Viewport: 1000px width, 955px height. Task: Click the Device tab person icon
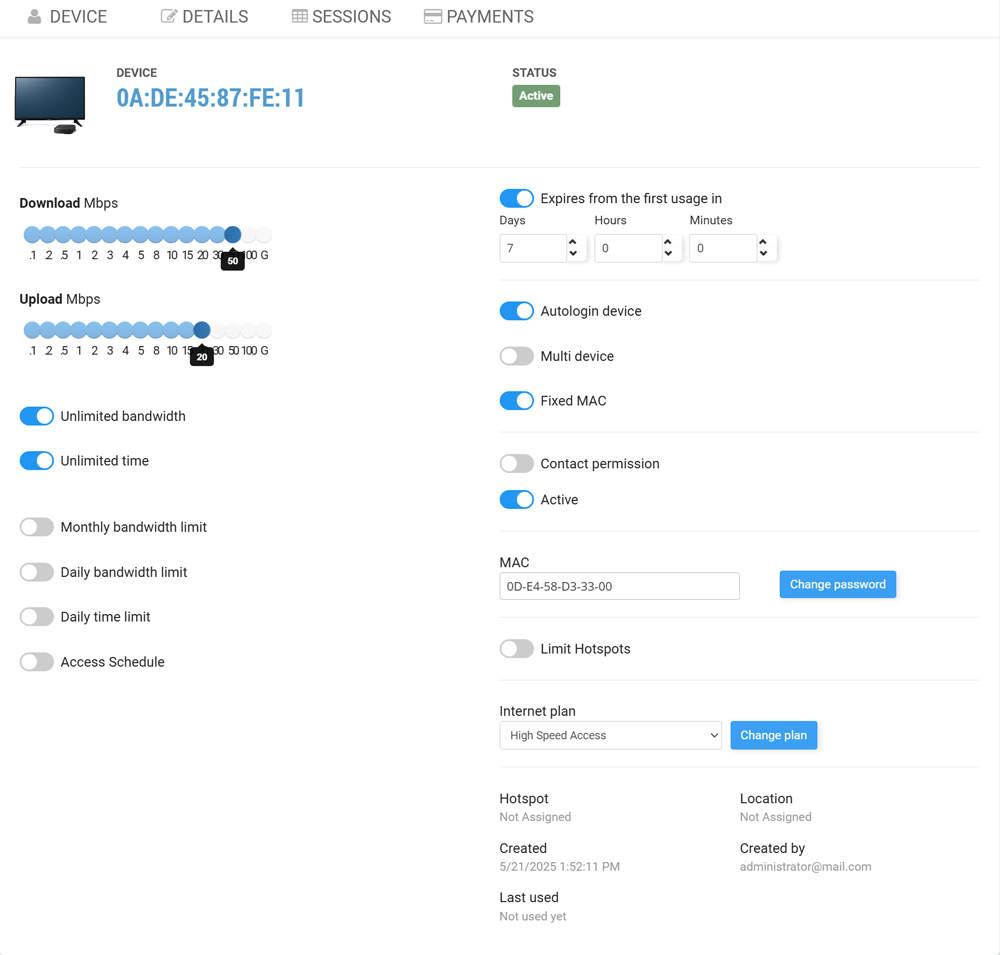[34, 17]
